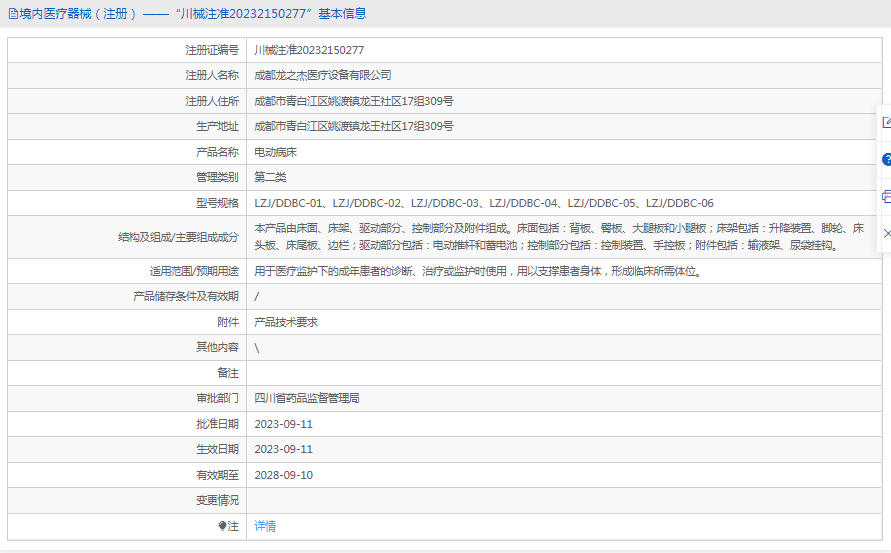891x553 pixels.
Task: Click the model list starting LZJ/DDBC-01
Action: coord(484,203)
